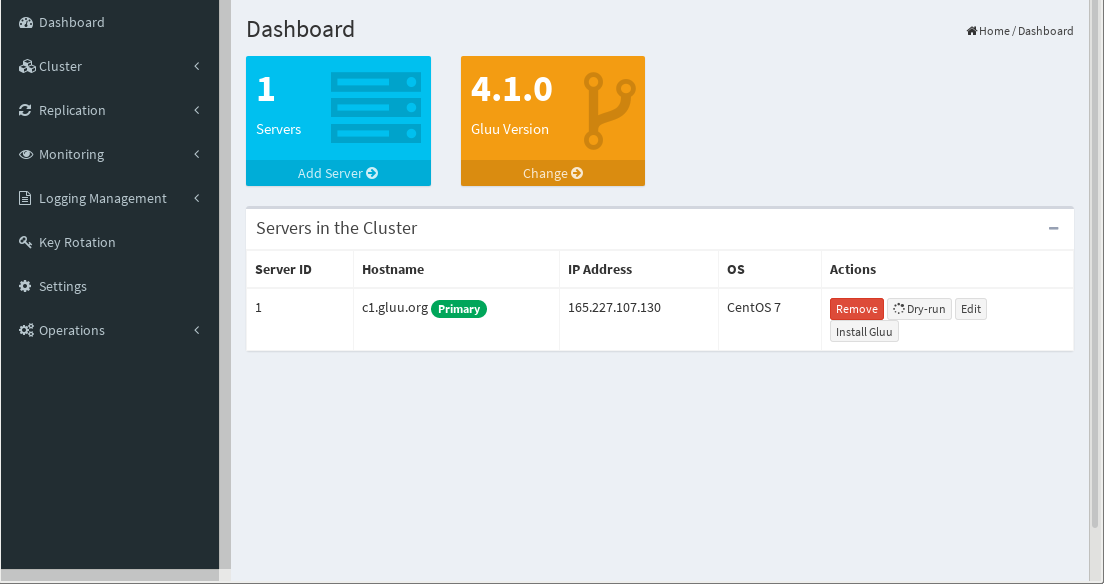Click the green Primary badge
The width and height of the screenshot is (1104, 584).
459,309
